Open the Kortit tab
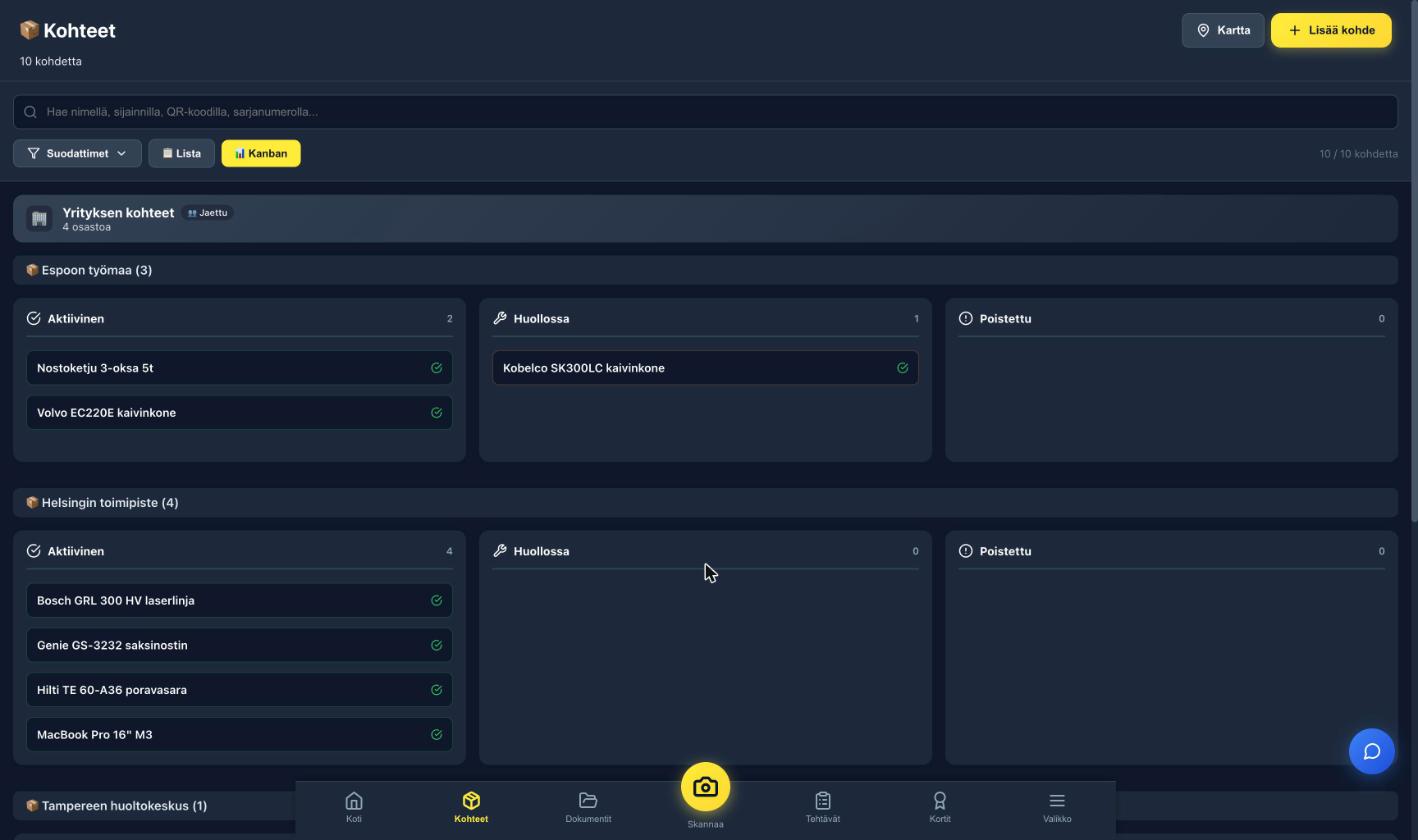The image size is (1418, 840). 940,807
